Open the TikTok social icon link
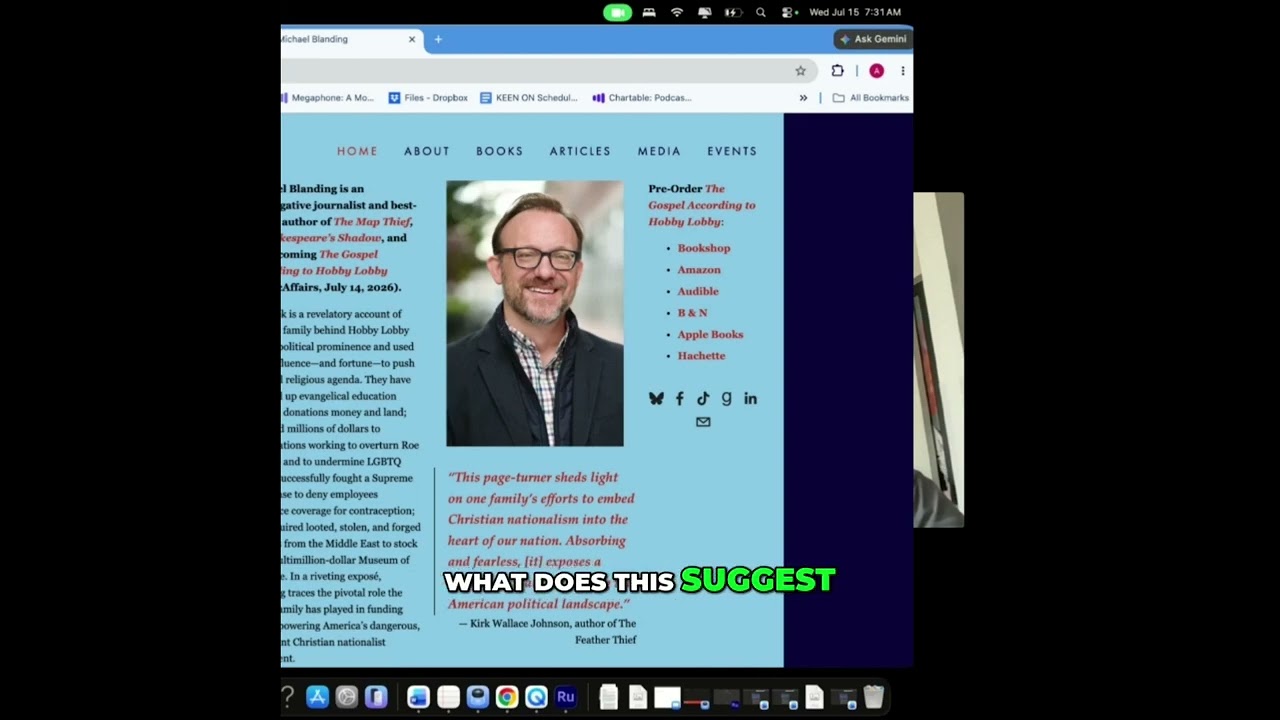The width and height of the screenshot is (1280, 720). pyautogui.click(x=703, y=398)
